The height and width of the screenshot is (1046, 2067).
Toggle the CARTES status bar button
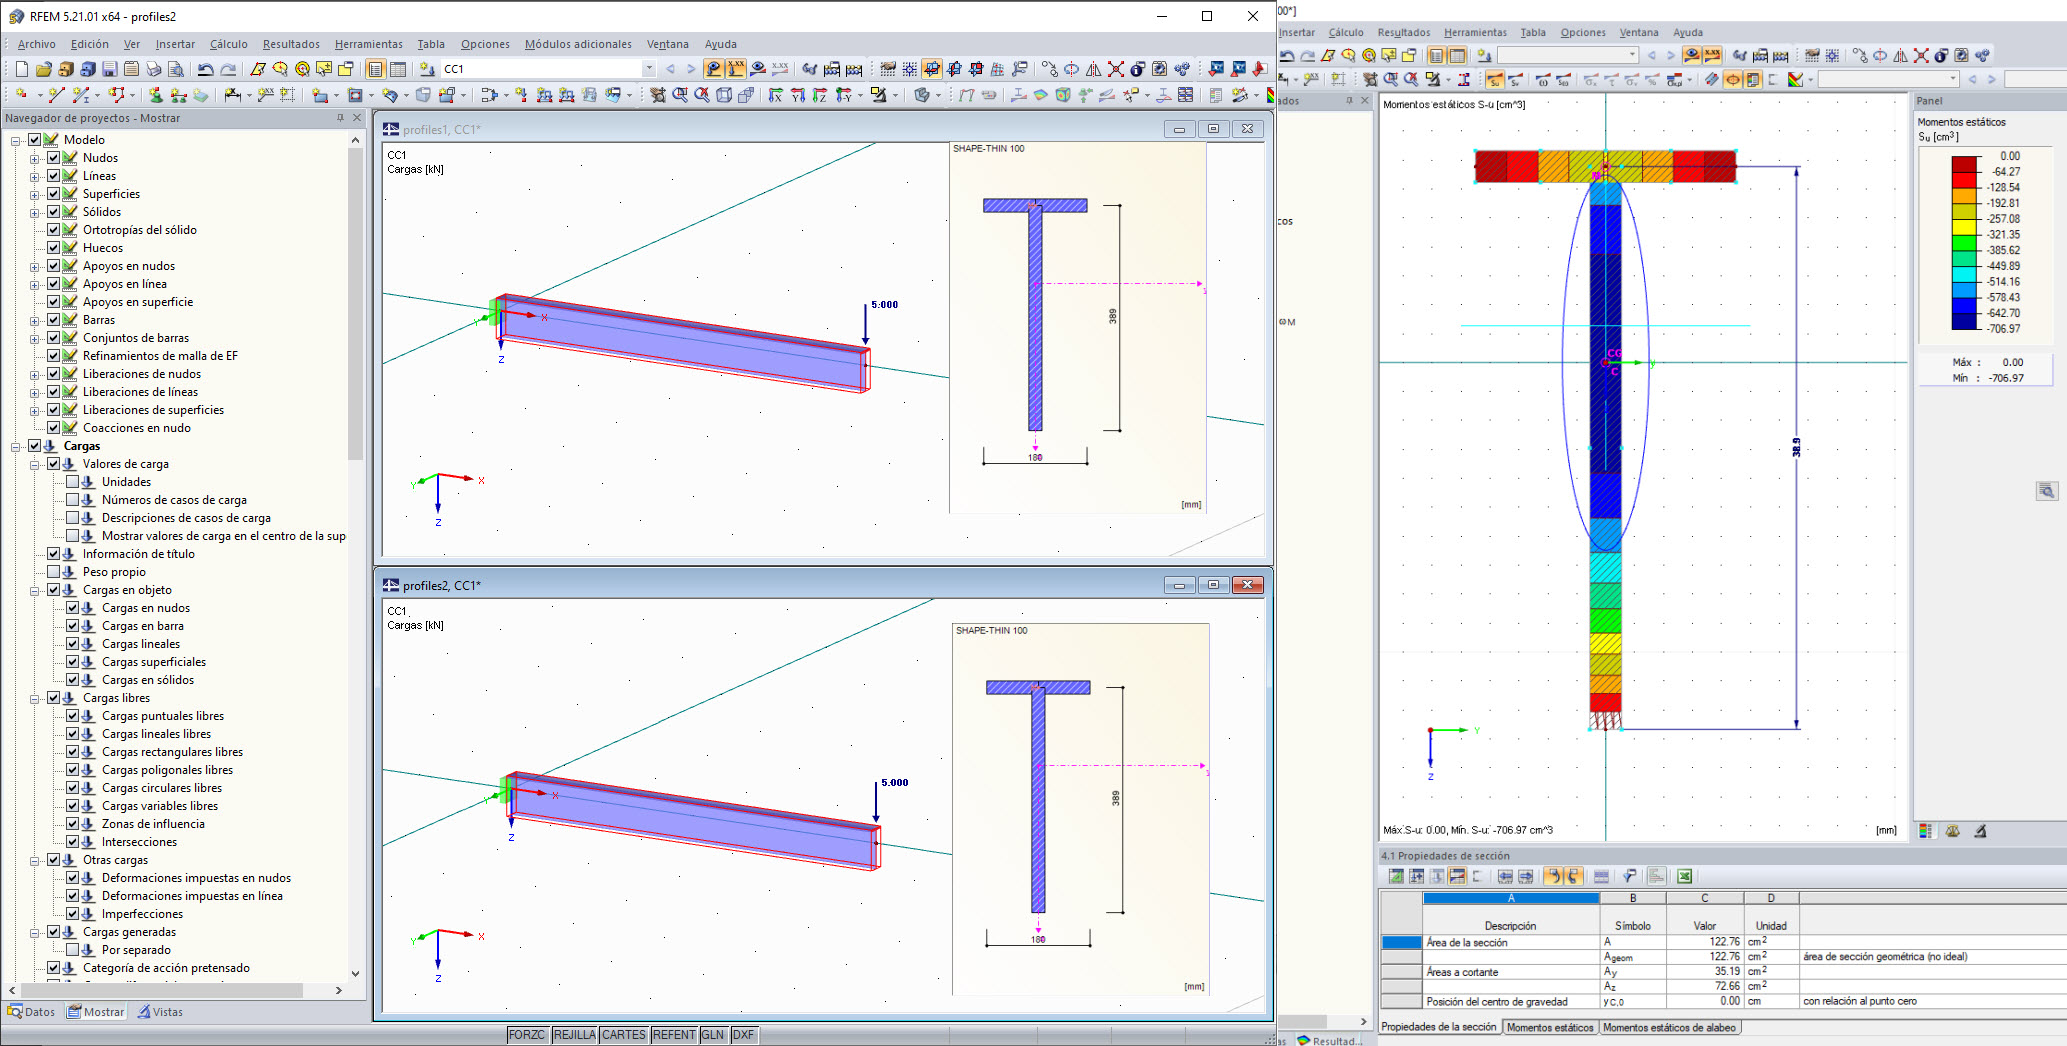(624, 1035)
